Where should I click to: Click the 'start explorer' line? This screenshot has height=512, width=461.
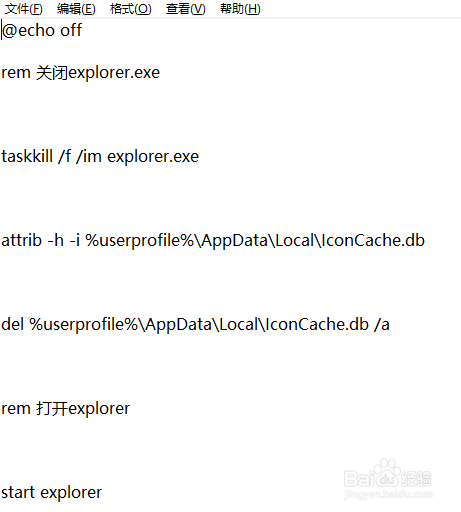[52, 493]
